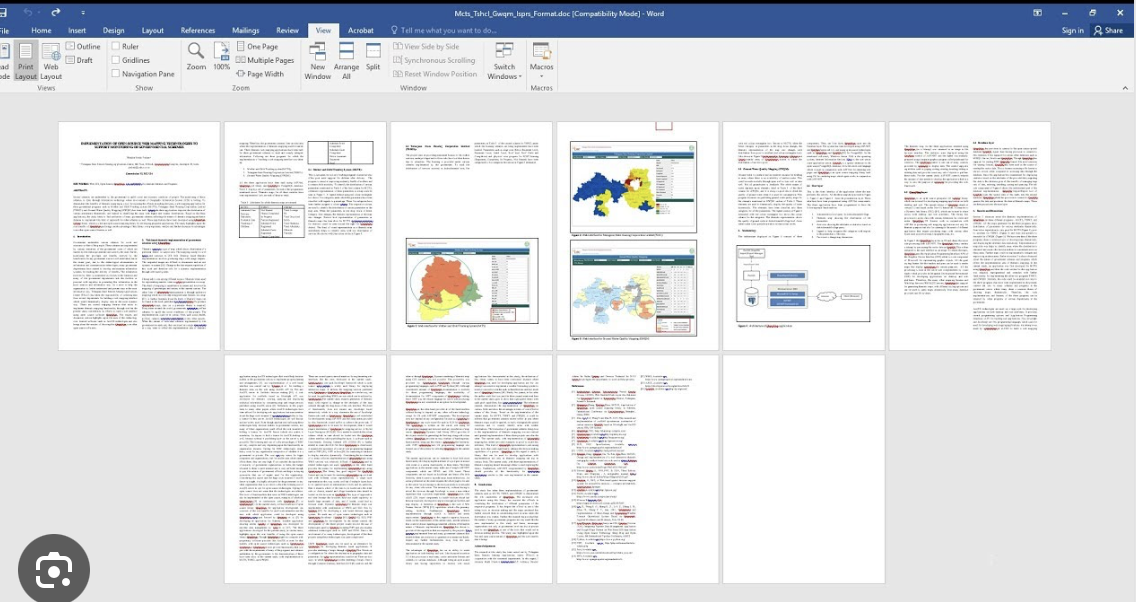Click the Redo arrow in Quick Access

tap(55, 12)
